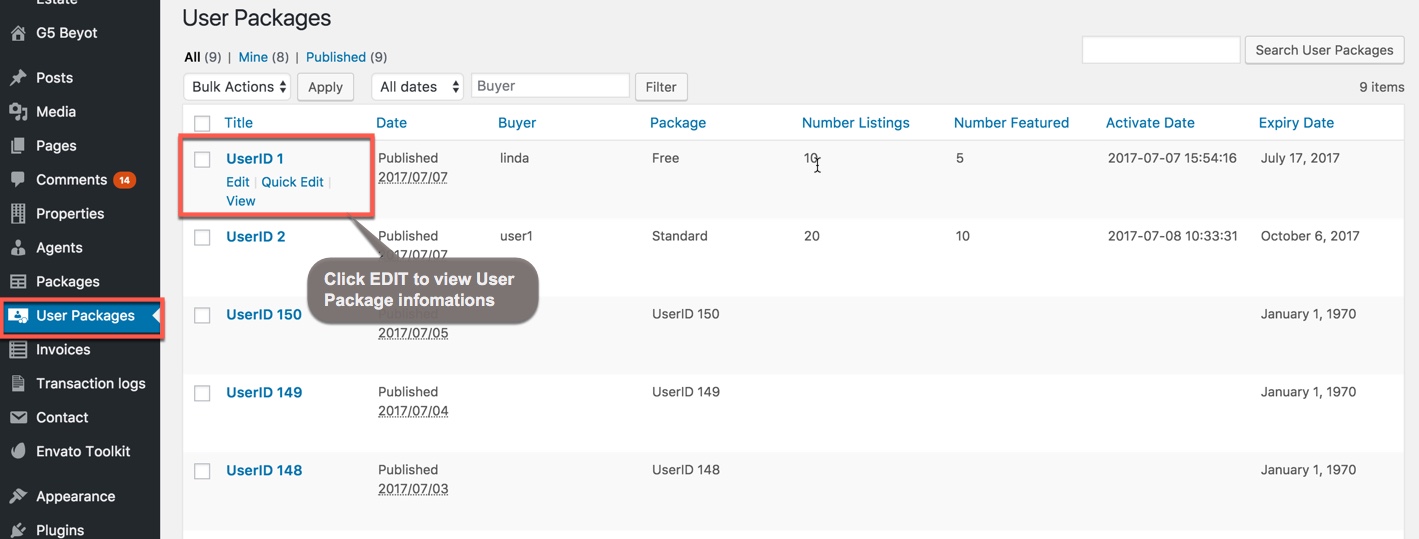Click the G5 Beyot home icon
This screenshot has height=539, width=1419.
(17, 33)
